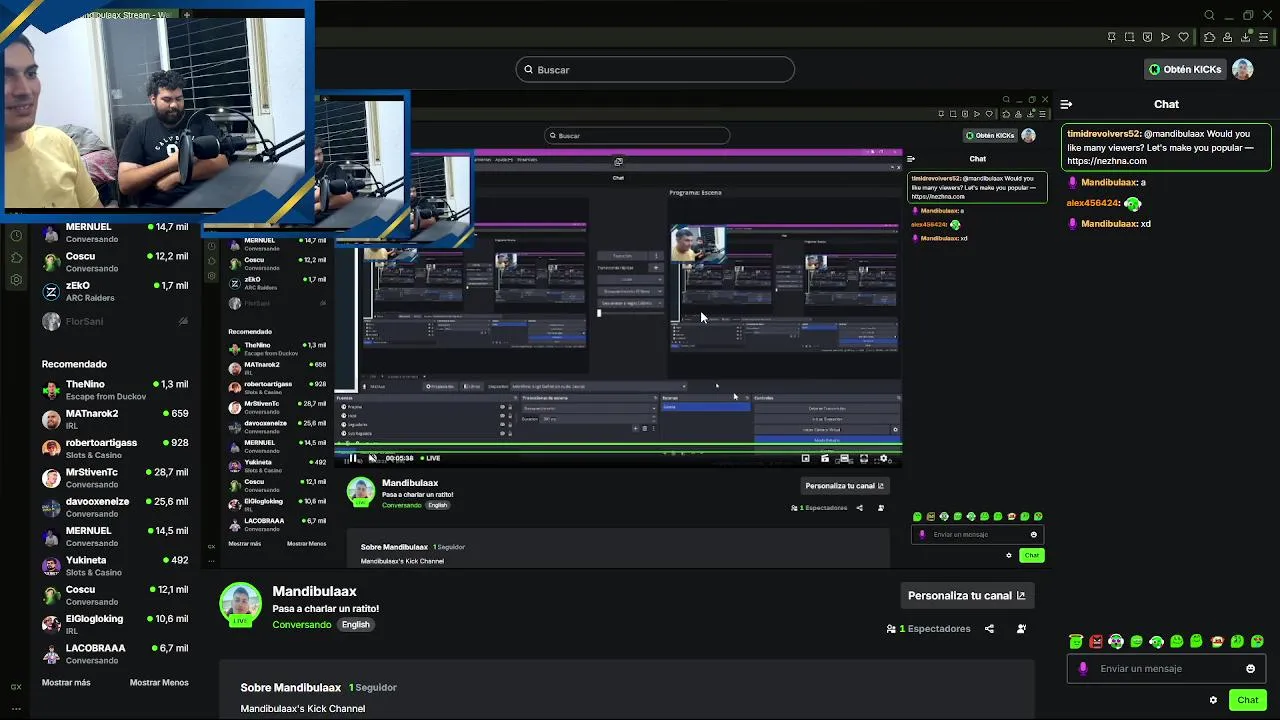Click main Personaliza tu canal button

966,595
